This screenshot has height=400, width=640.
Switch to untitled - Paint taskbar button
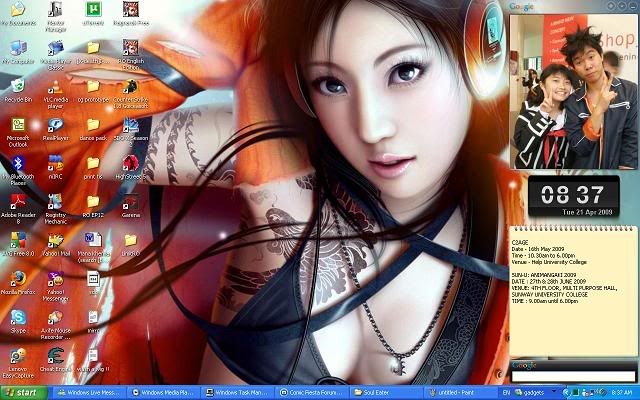[x=460, y=393]
